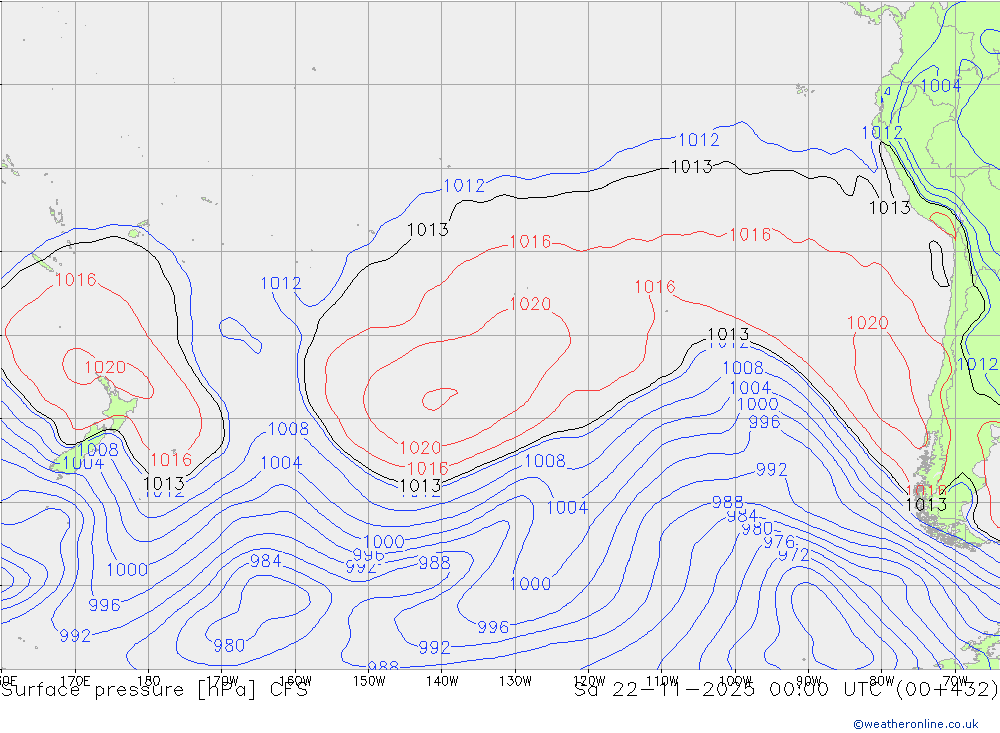
Task: Click the 90W longitude axis label
Action: (x=809, y=680)
